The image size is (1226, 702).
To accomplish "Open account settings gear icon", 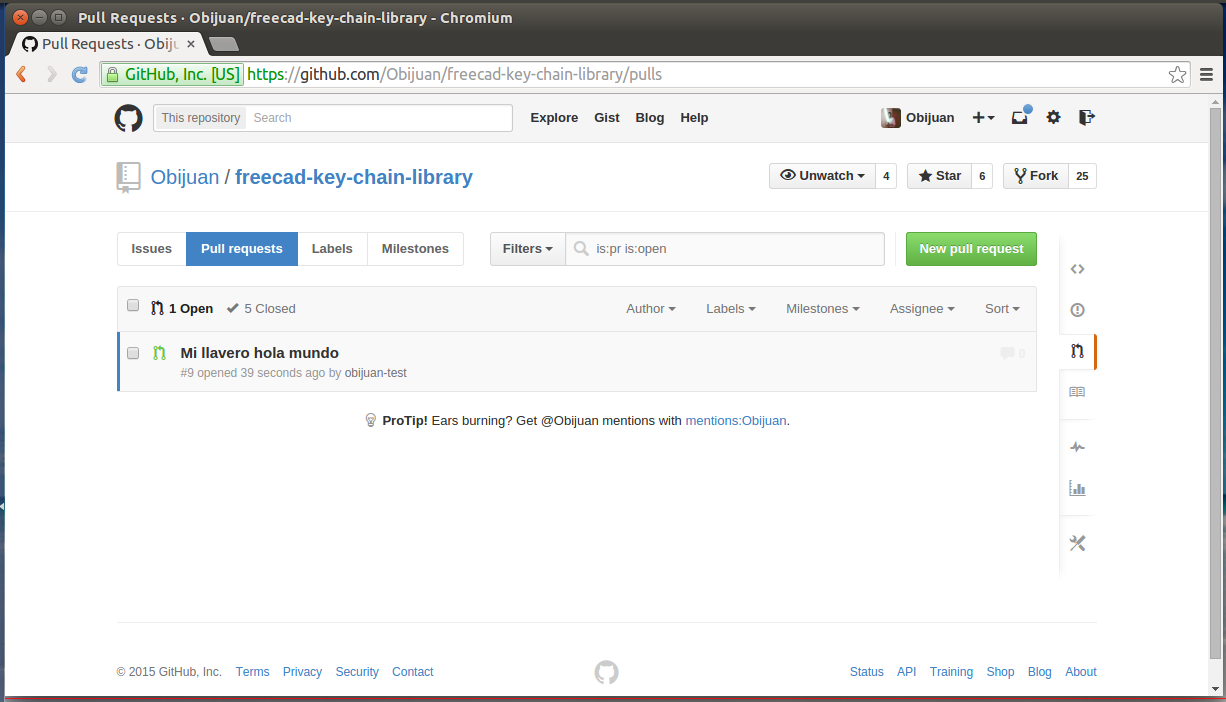I will pyautogui.click(x=1053, y=117).
